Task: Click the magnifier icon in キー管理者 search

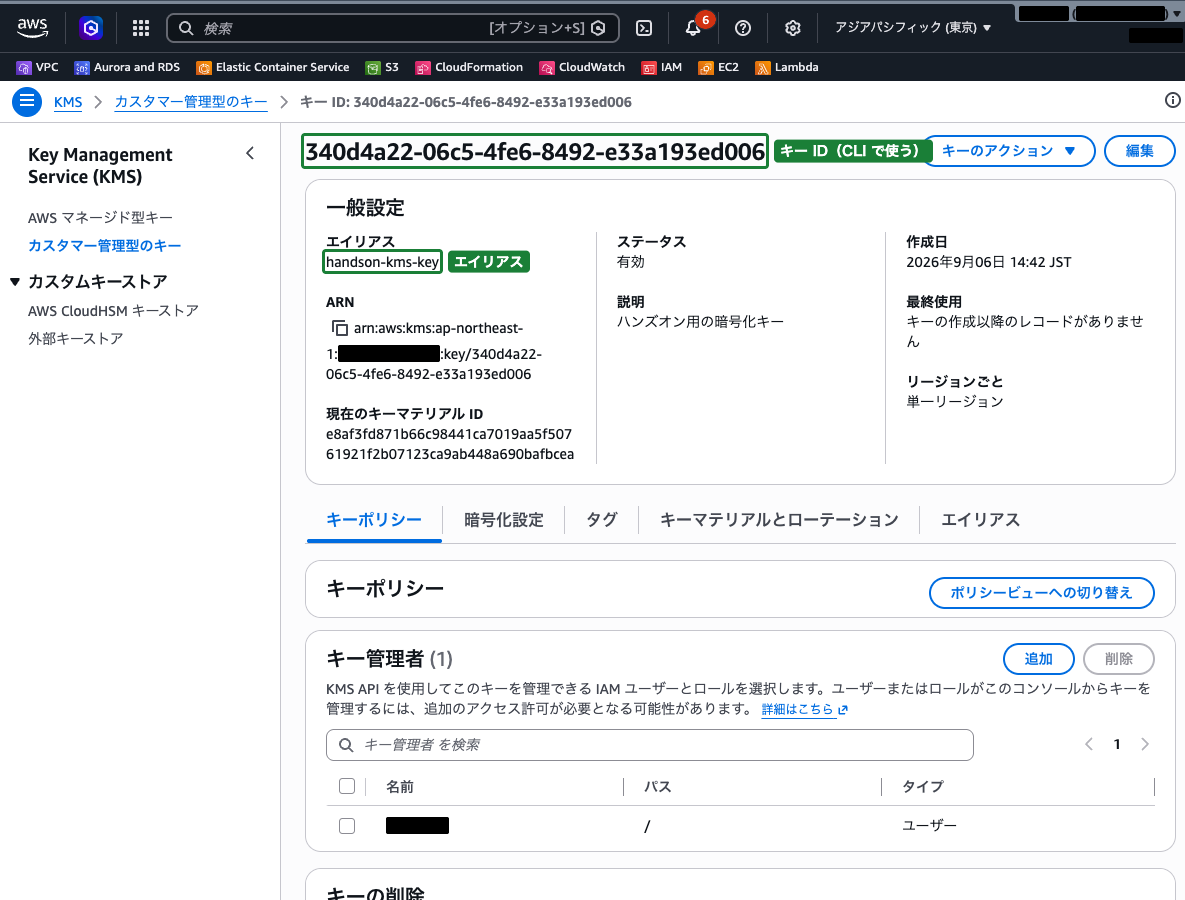Action: (346, 745)
